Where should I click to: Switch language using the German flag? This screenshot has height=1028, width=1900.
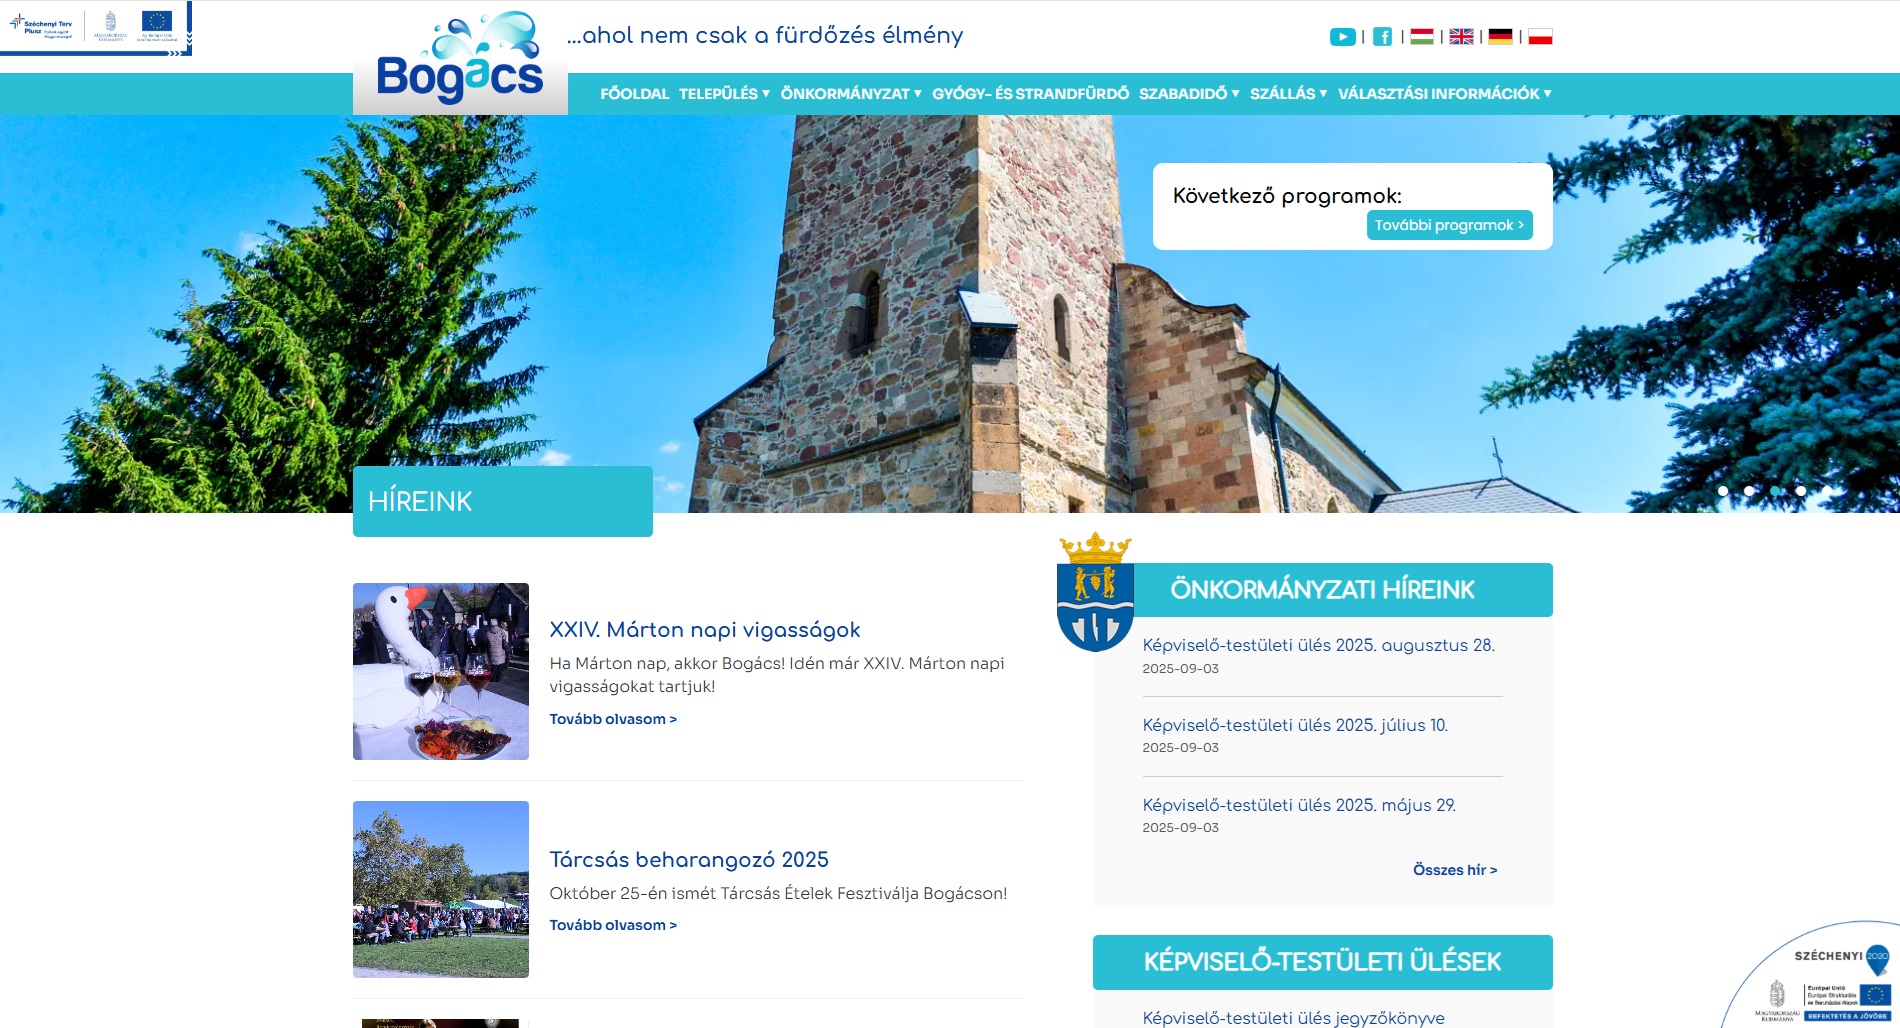click(x=1501, y=36)
